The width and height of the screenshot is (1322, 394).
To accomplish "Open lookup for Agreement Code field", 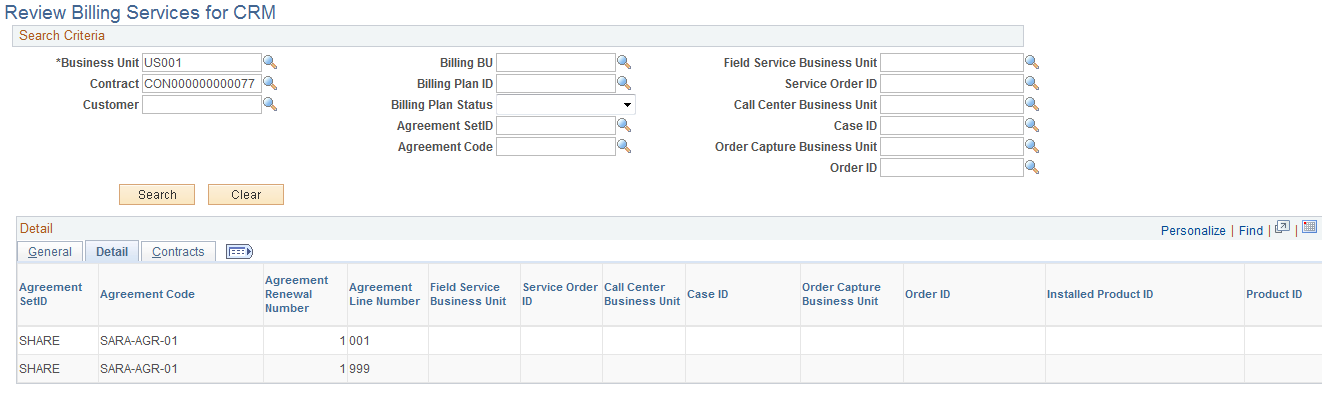I will coord(623,147).
